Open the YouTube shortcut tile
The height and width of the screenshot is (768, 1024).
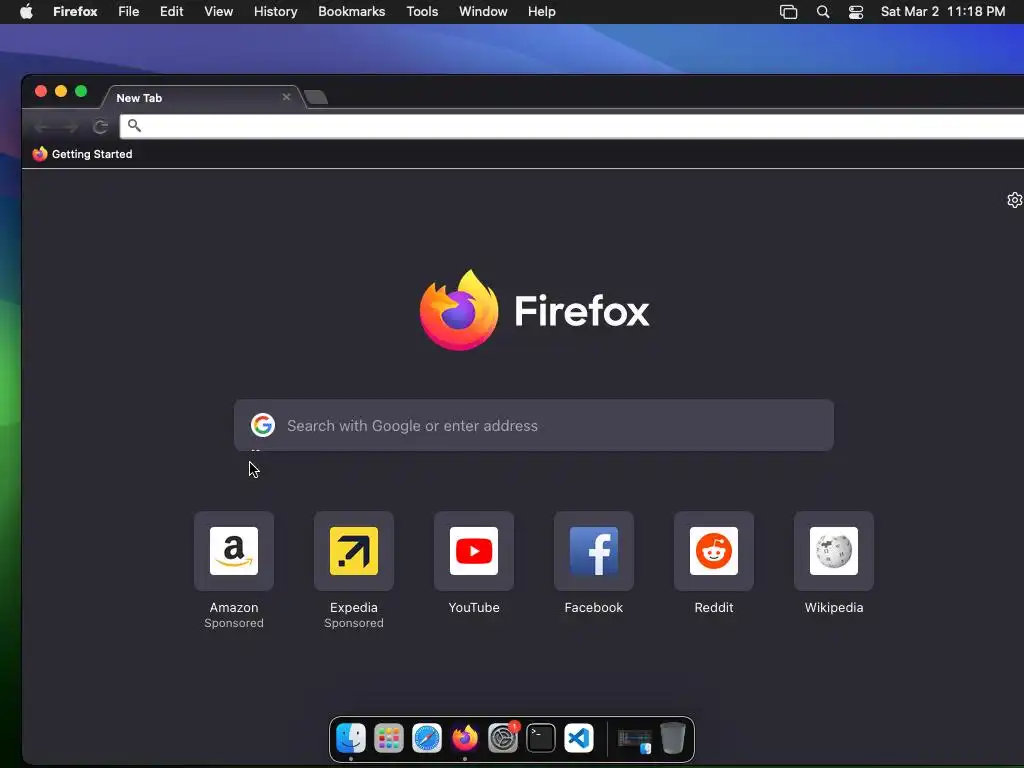(474, 551)
